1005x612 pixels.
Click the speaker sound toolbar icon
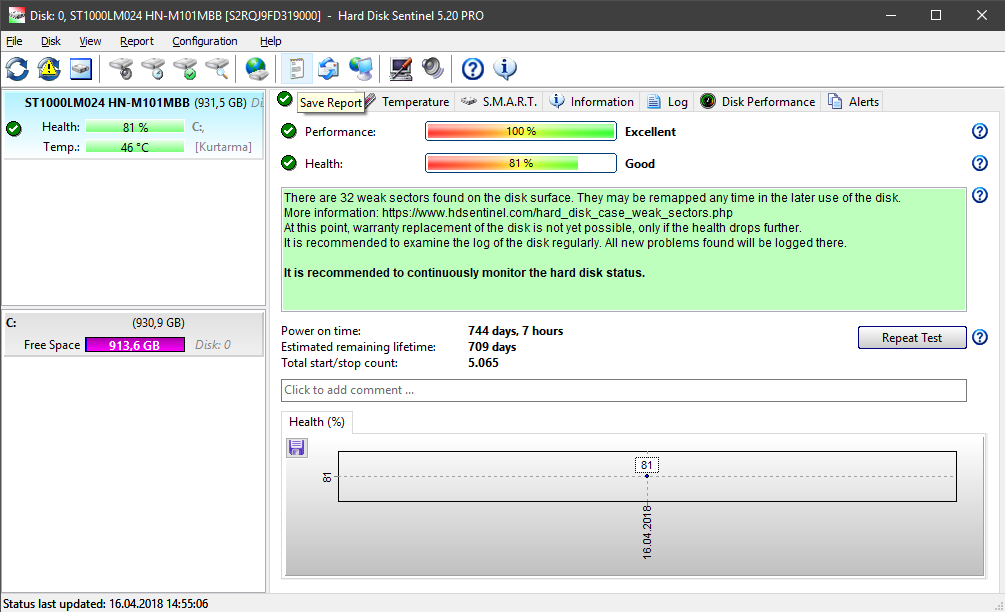(x=433, y=69)
